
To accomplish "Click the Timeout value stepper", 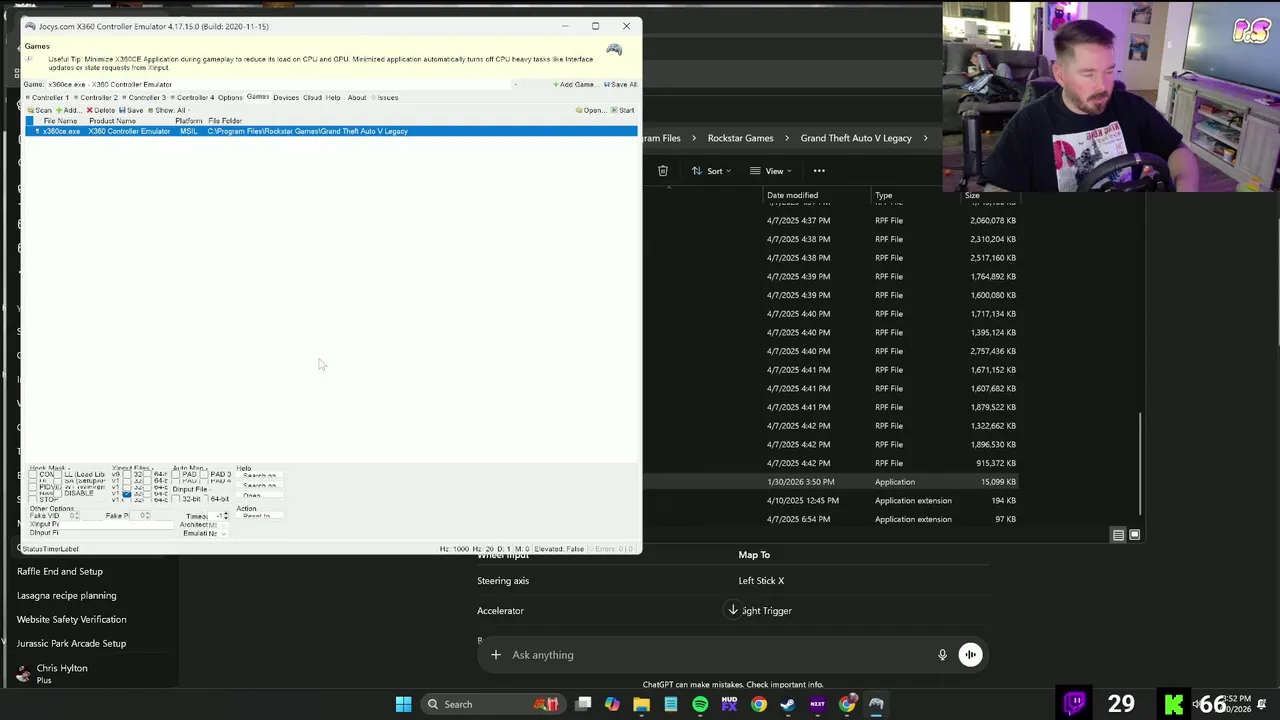I will pyautogui.click(x=226, y=516).
